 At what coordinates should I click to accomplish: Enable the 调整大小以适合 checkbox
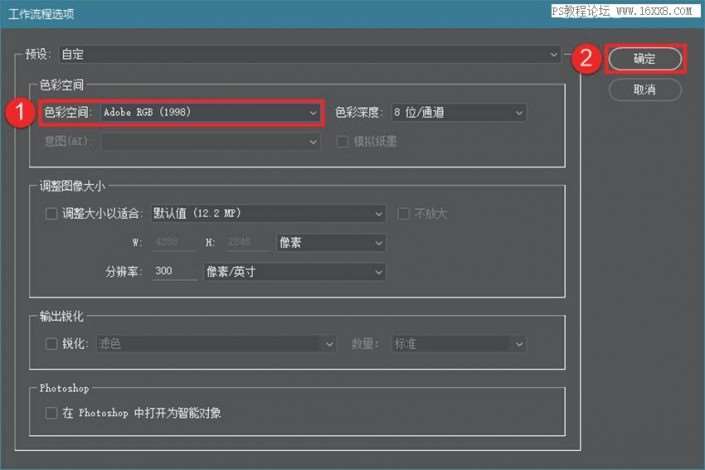click(51, 214)
